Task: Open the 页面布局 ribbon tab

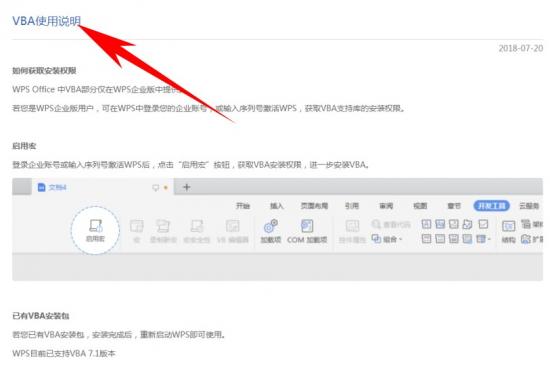Action: pyautogui.click(x=314, y=206)
